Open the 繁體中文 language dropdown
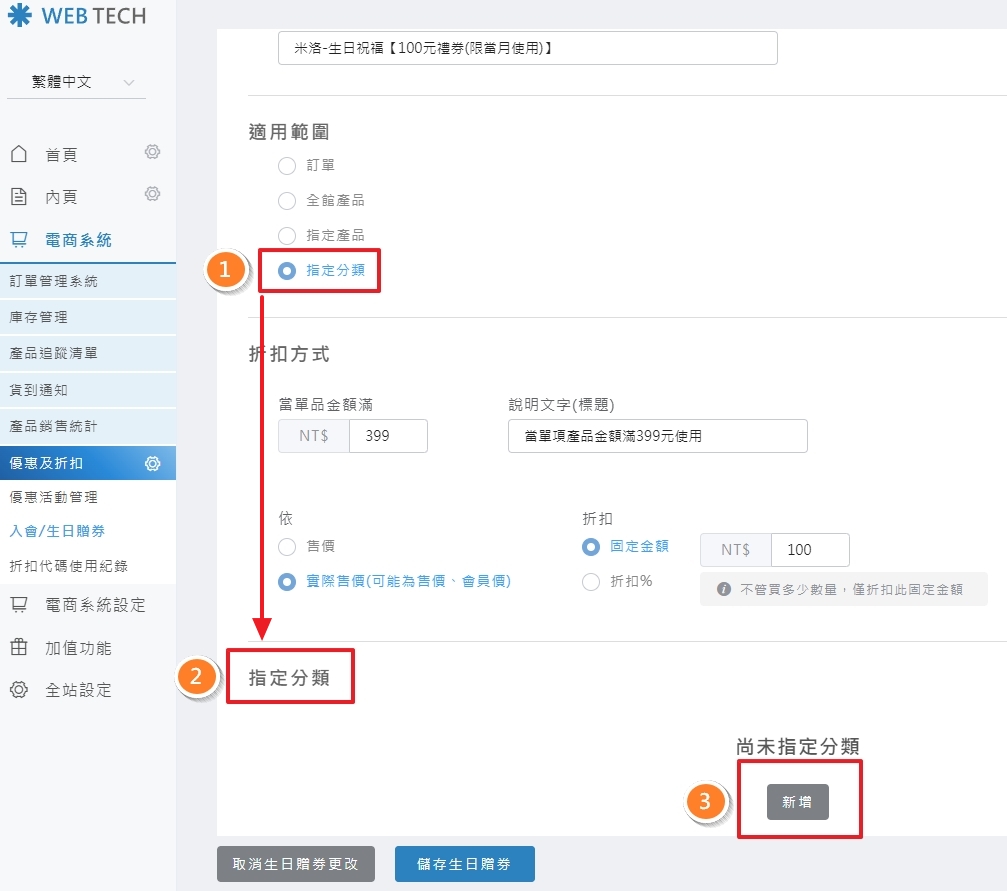Screen dimensions: 1007x891 pos(76,82)
